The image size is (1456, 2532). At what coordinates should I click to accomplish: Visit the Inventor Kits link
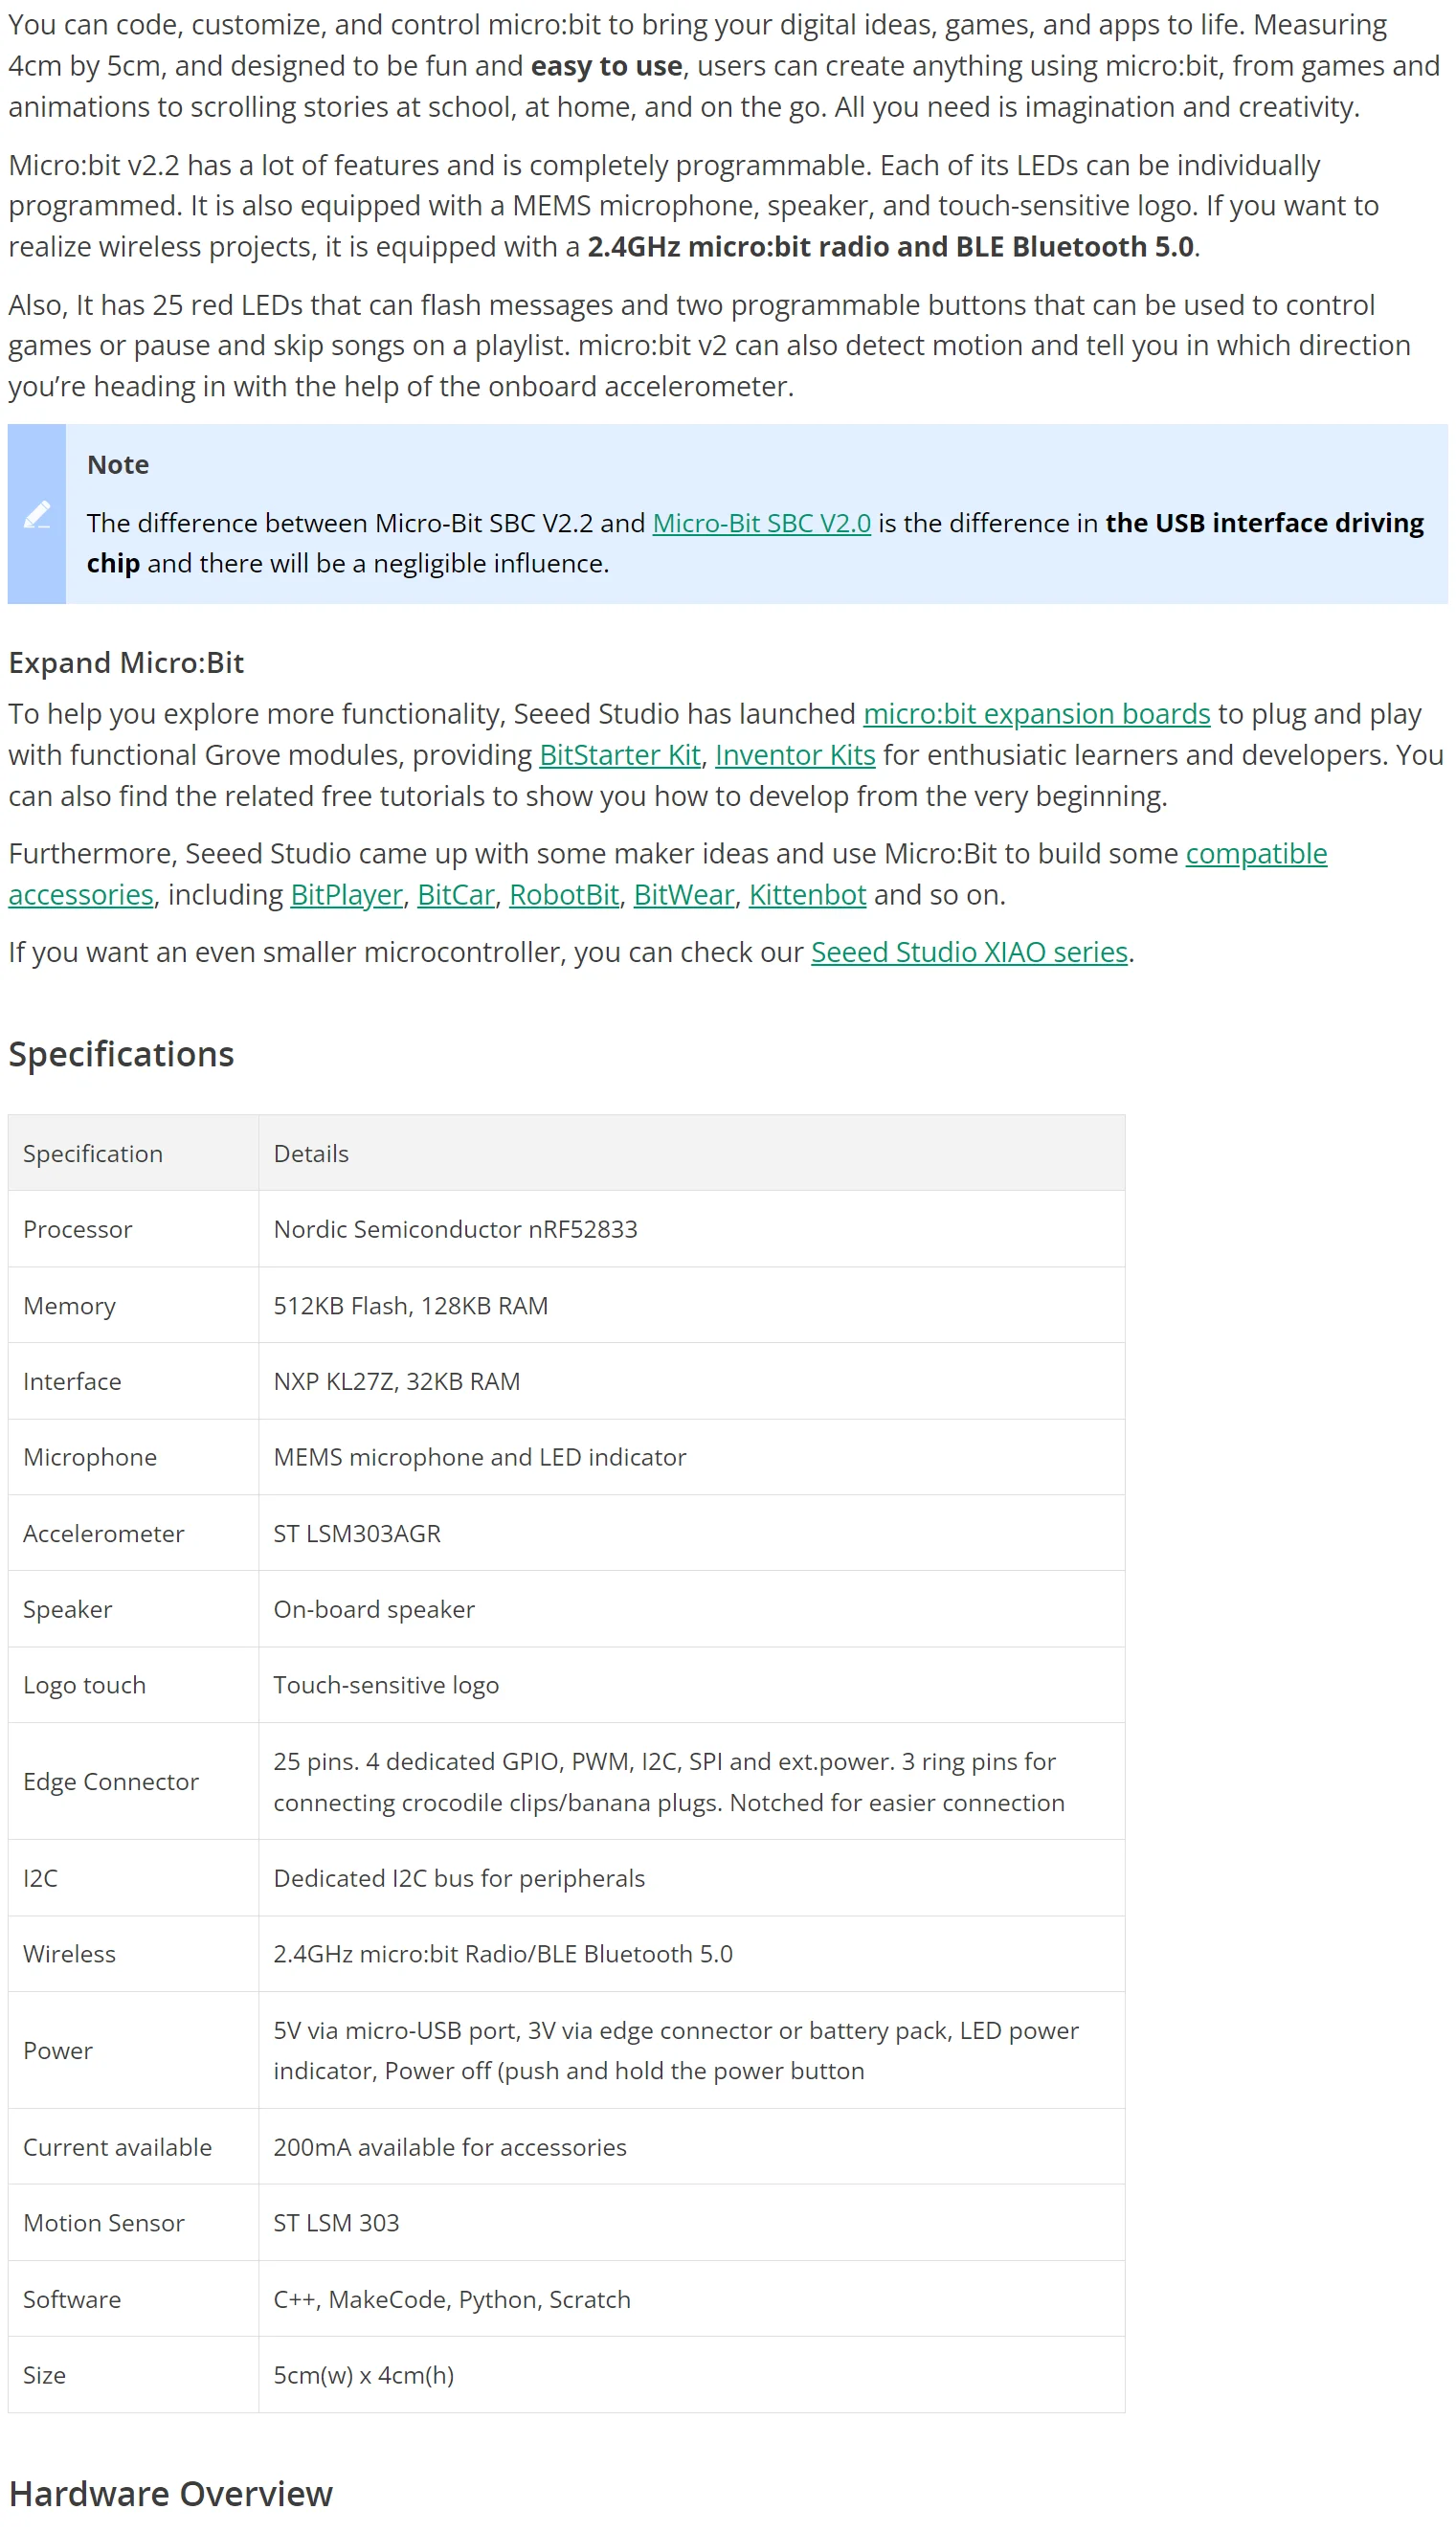794,755
